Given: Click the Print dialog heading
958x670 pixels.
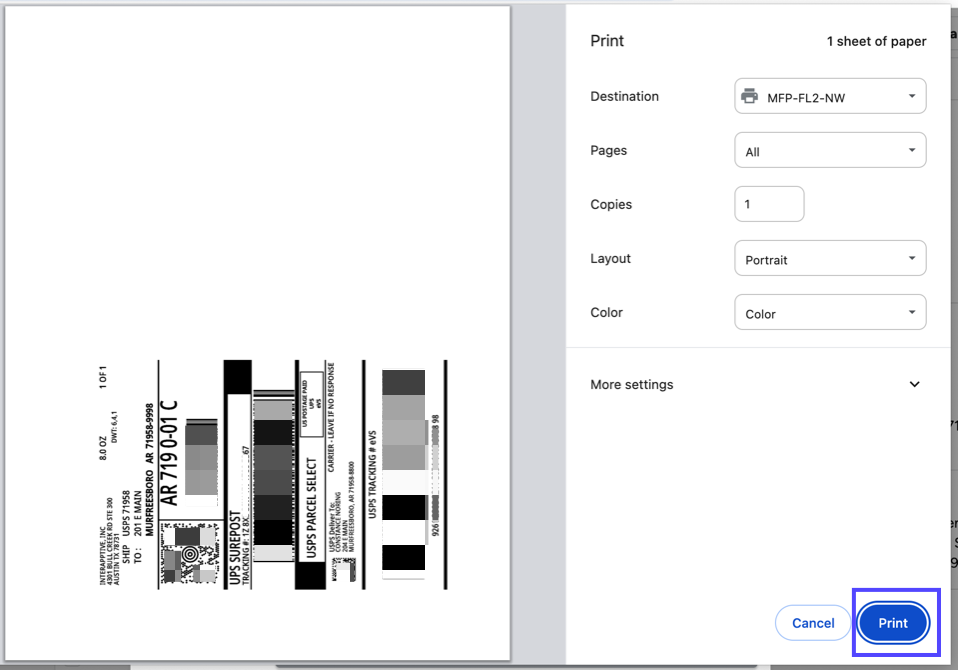Looking at the screenshot, I should coord(607,41).
